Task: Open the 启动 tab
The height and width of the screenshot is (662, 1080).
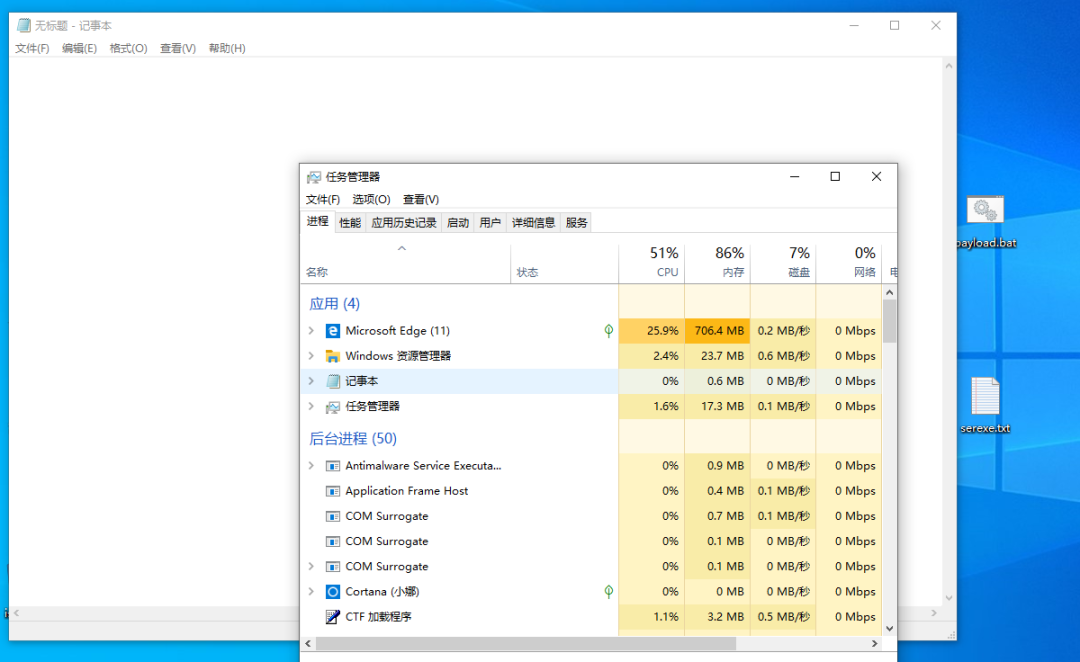Action: tap(458, 223)
